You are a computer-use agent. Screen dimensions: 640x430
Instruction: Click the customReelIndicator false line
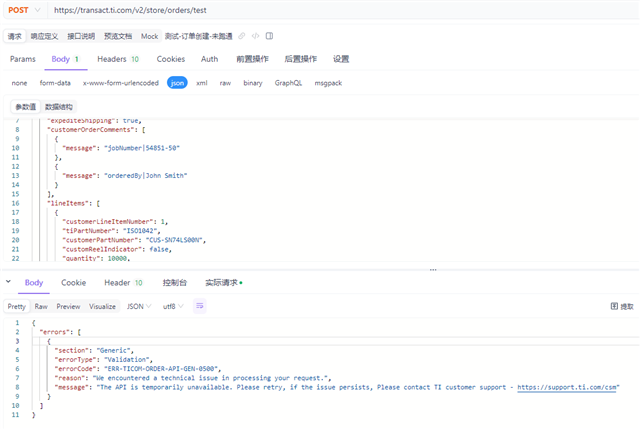[x=117, y=249]
